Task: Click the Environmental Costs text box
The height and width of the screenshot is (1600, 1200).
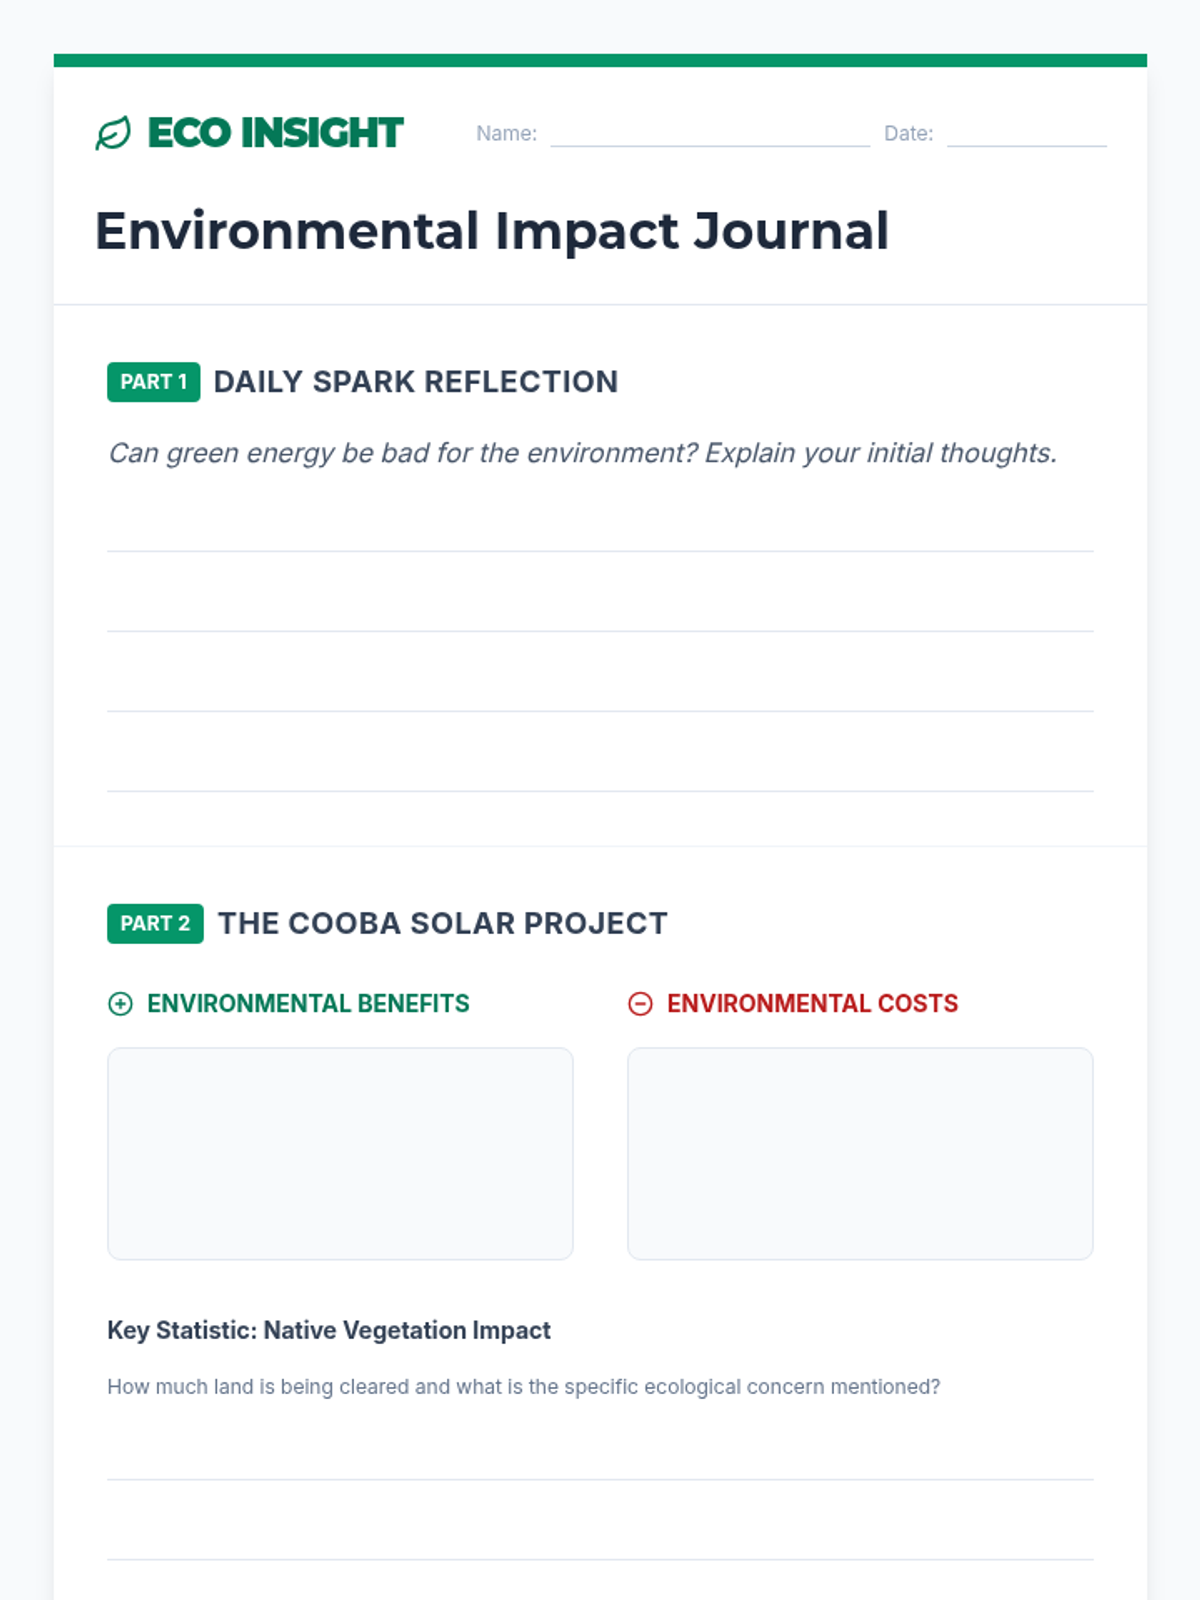Action: click(x=860, y=1154)
